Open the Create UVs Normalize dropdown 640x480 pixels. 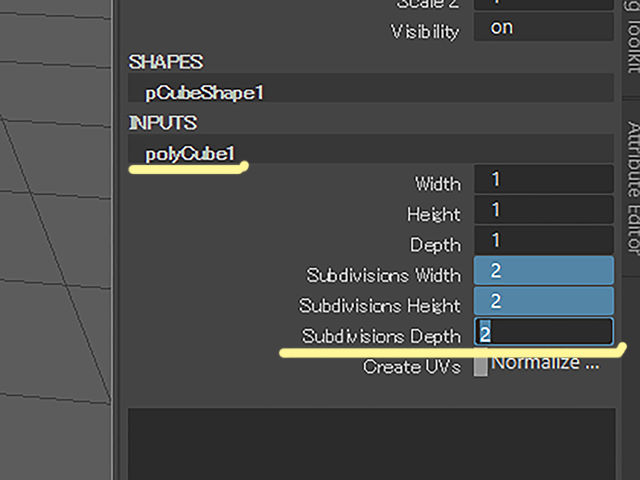click(544, 363)
